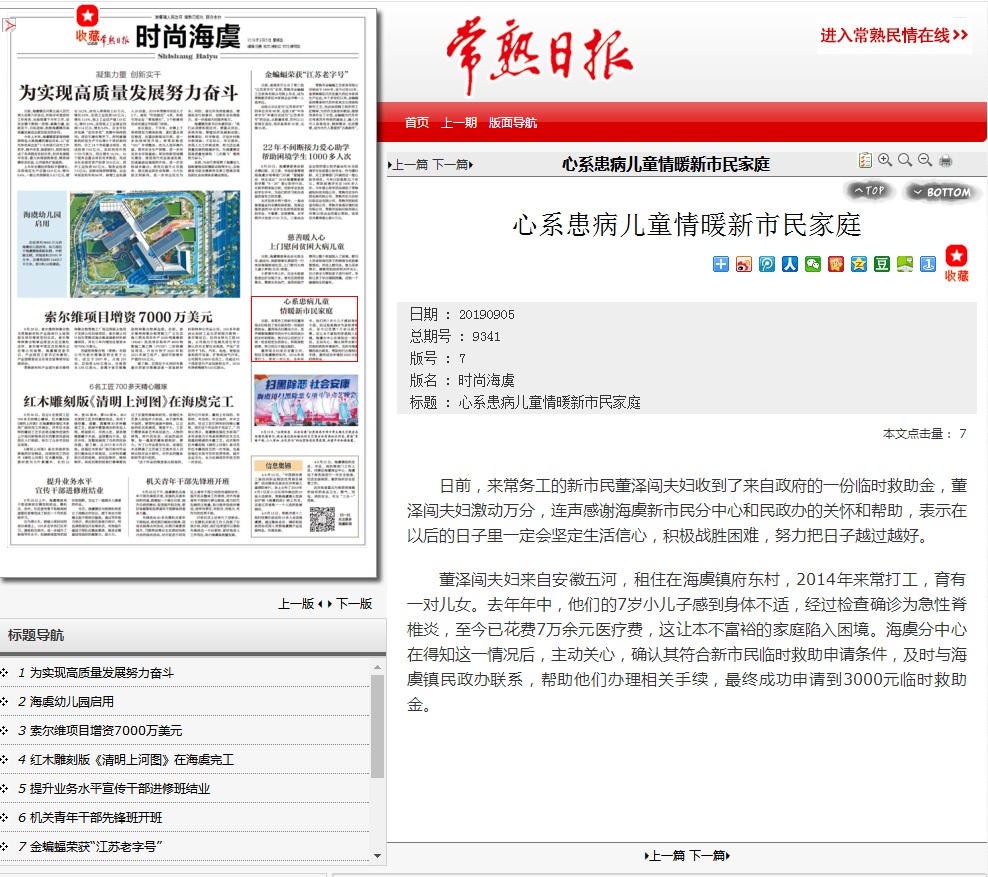Open more sharing options blue plus icon
Viewport: 988px width, 877px height.
(x=721, y=264)
